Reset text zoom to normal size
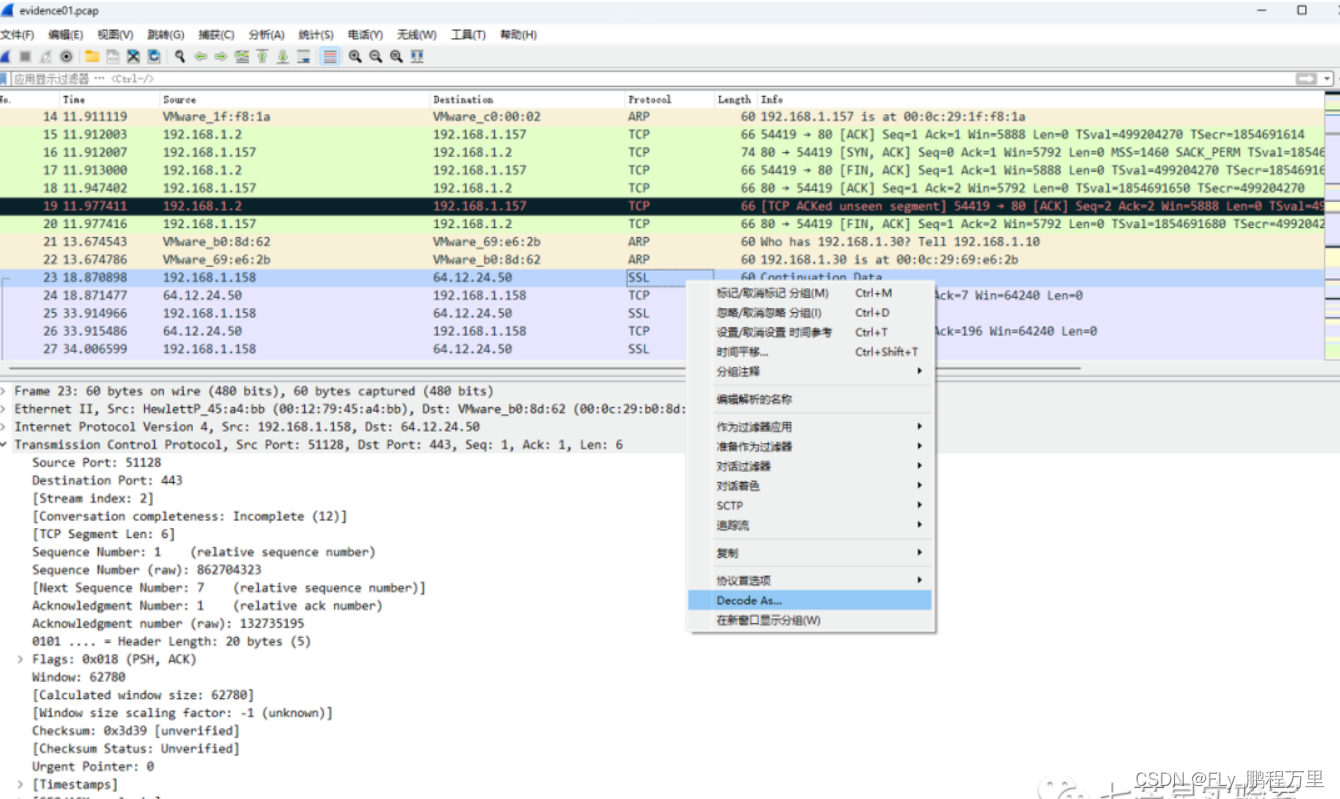This screenshot has width=1340, height=799. tap(397, 57)
